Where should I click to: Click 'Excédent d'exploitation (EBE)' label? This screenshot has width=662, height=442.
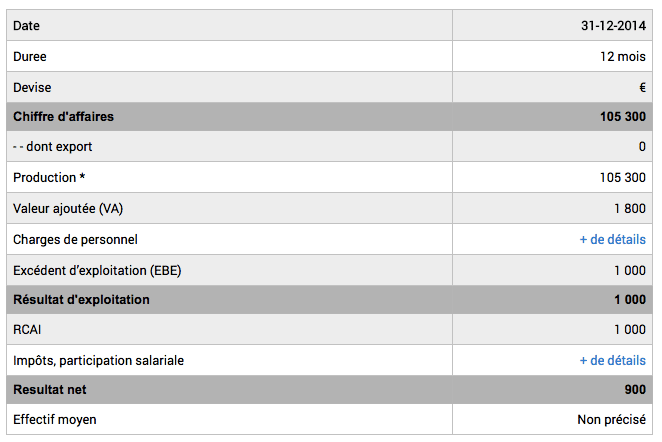coord(97,270)
